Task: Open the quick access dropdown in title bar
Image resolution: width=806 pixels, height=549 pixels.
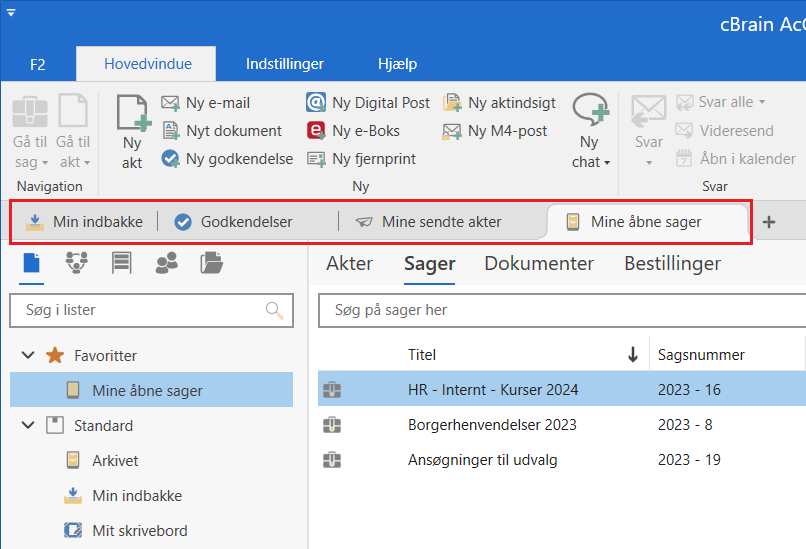Action: click(x=11, y=13)
